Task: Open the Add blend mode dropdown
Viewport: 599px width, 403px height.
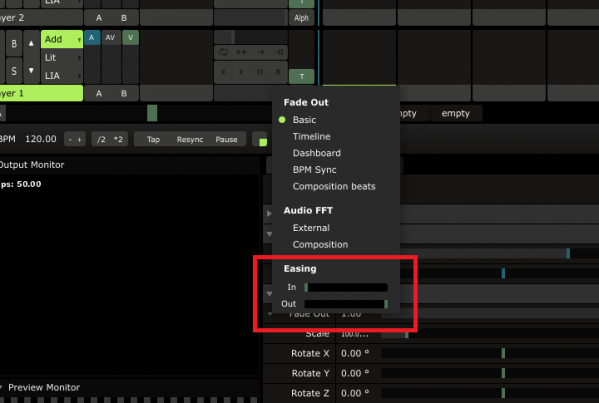Action: coord(62,39)
